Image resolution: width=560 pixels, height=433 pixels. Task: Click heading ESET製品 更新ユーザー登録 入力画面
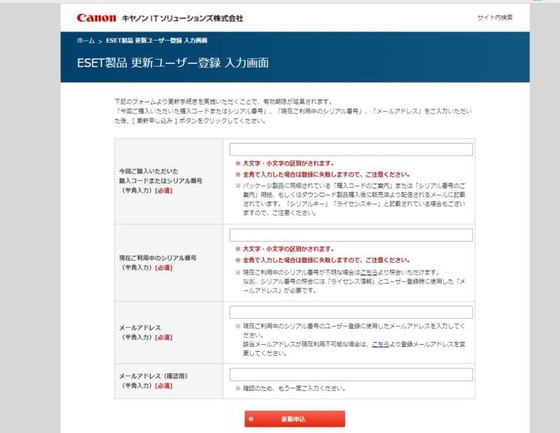(173, 63)
